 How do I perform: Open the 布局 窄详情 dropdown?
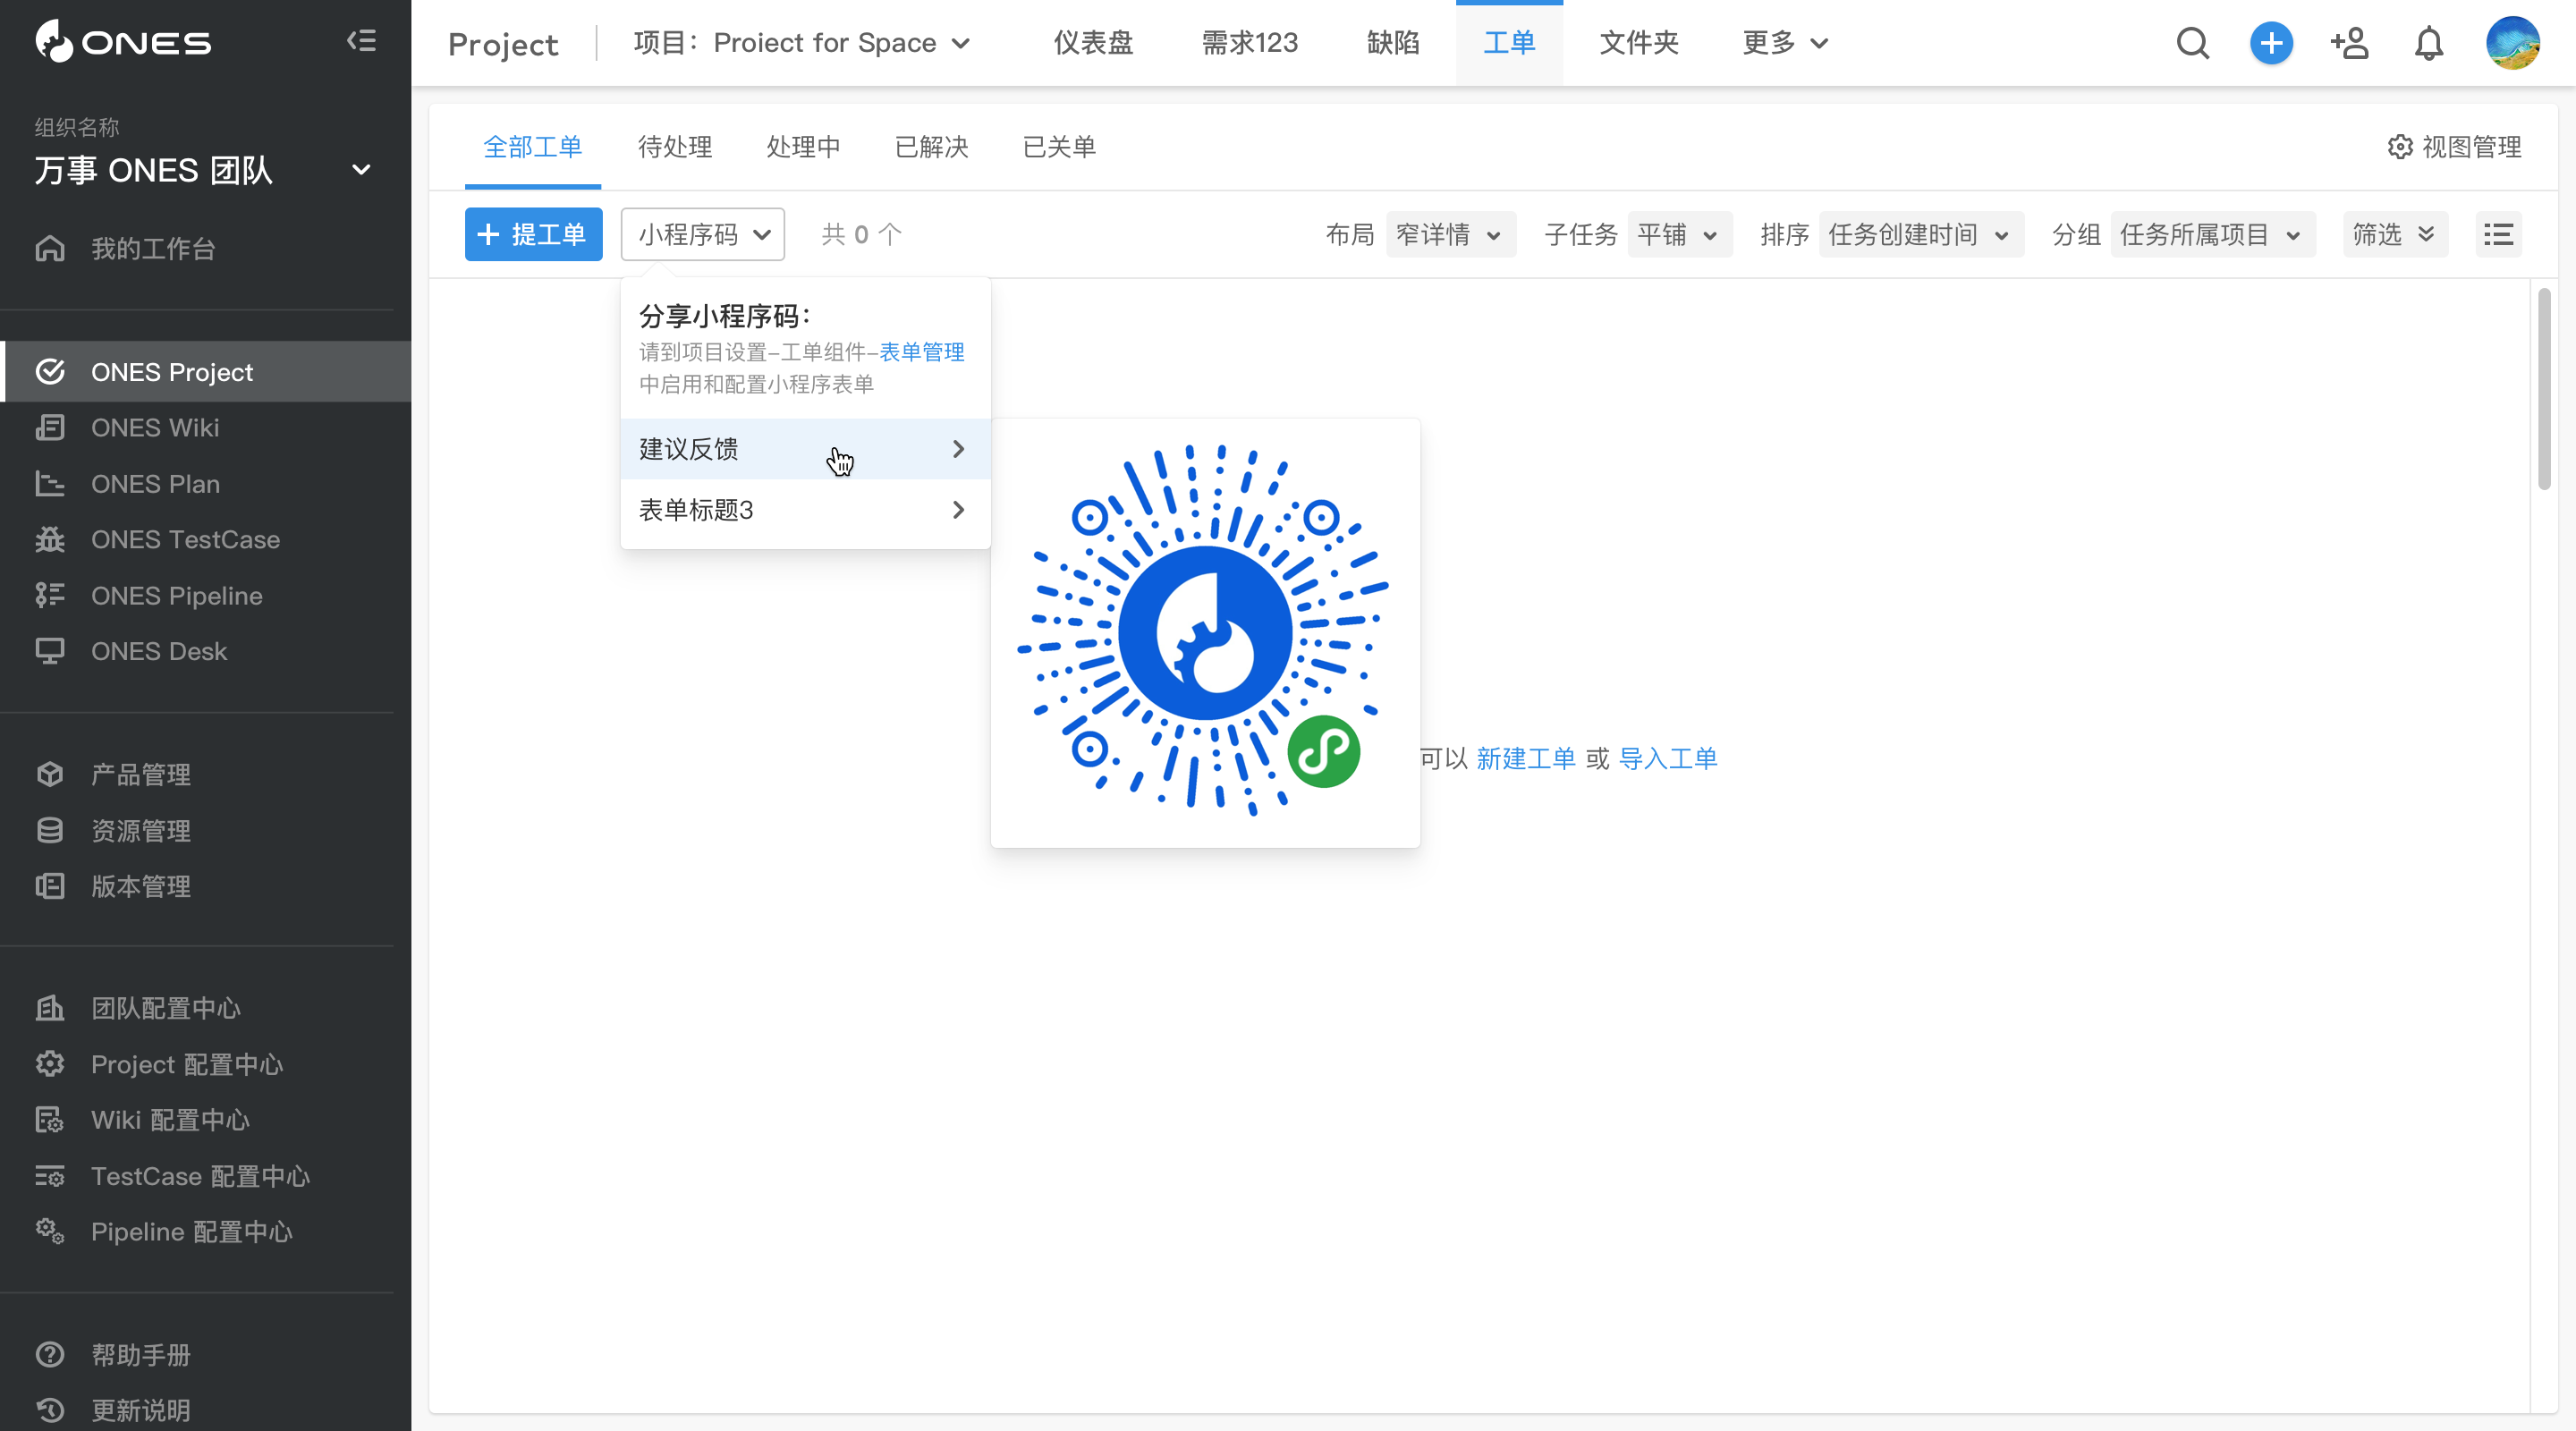(x=1450, y=234)
